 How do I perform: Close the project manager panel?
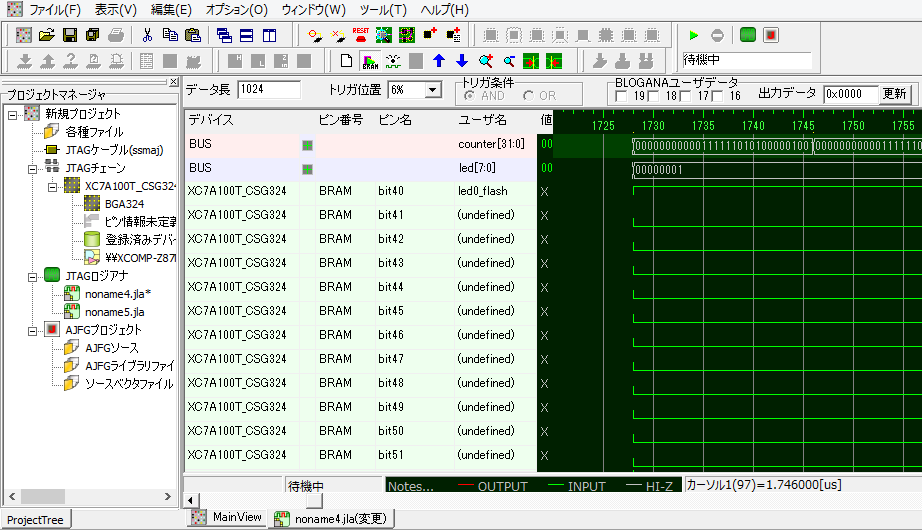click(173, 82)
